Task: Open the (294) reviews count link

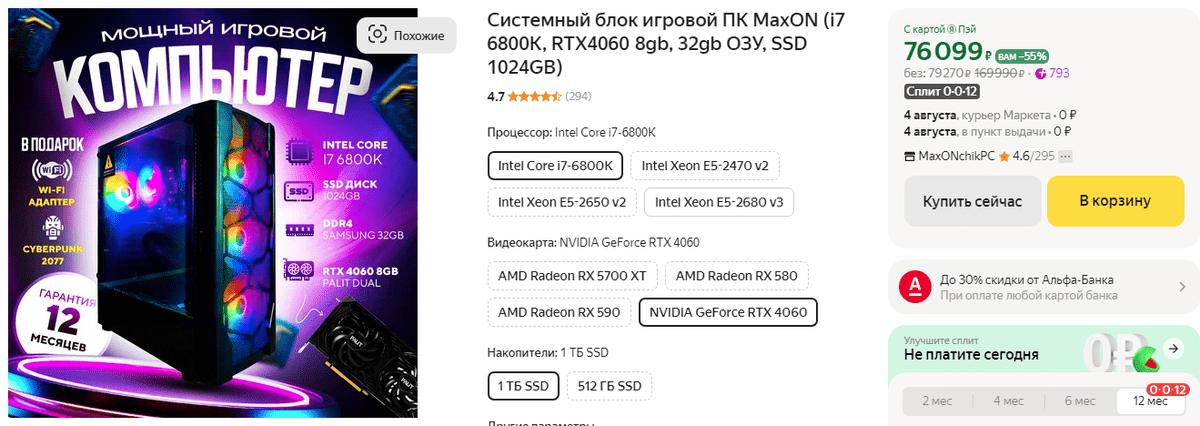Action: point(578,97)
